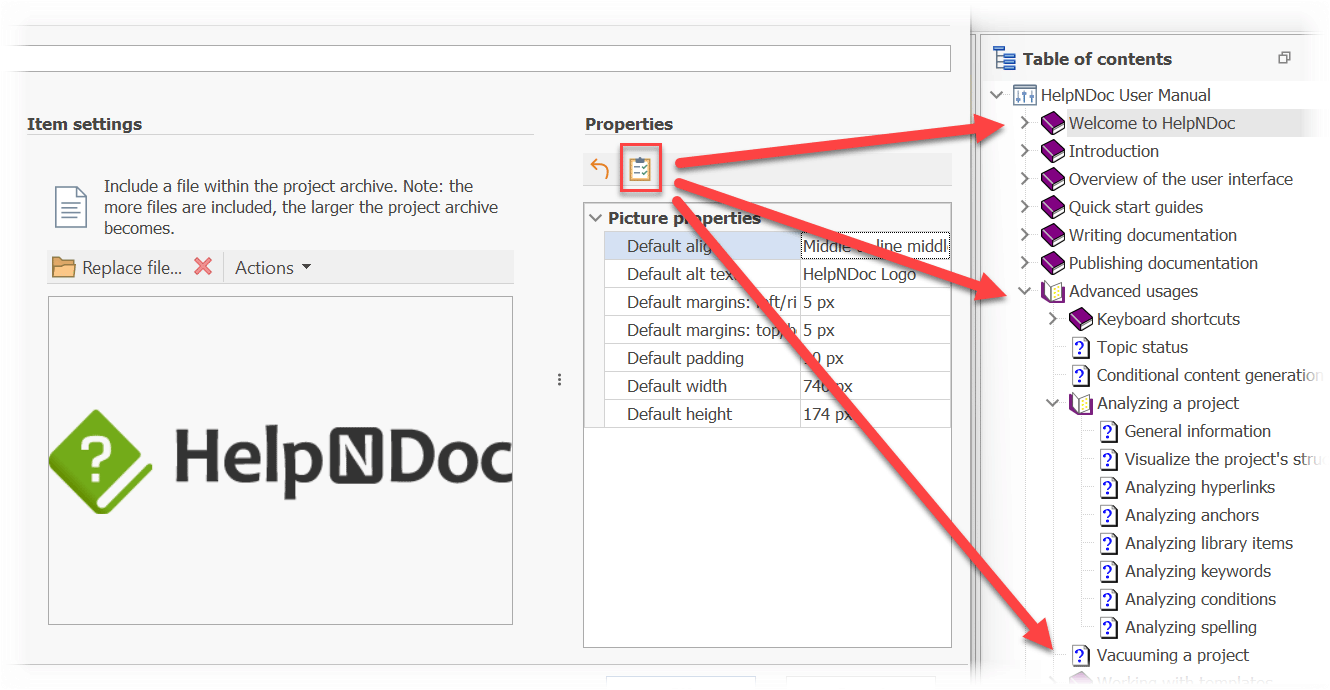This screenshot has width=1330, height=690.
Task: Click the document icon in Item settings
Action: (71, 206)
